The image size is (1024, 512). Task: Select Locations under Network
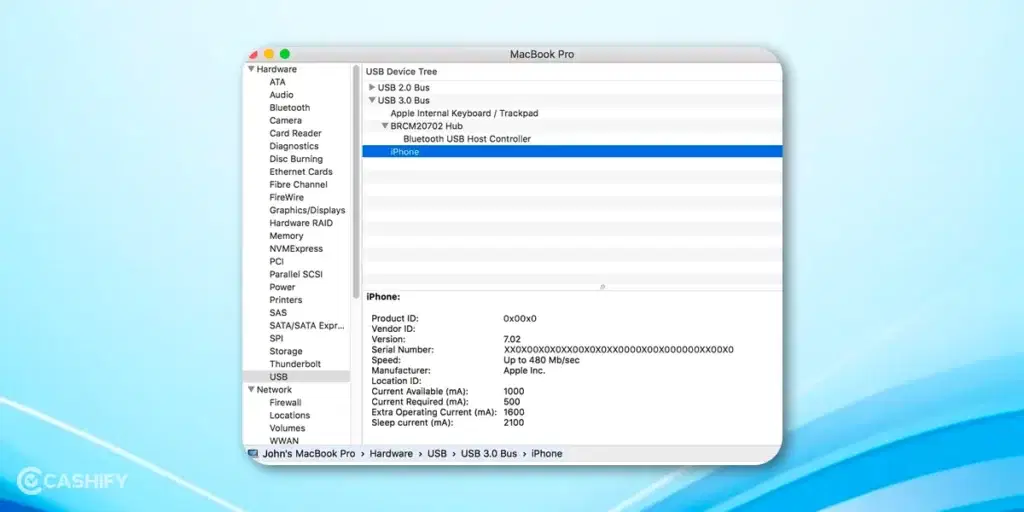pyautogui.click(x=290, y=415)
